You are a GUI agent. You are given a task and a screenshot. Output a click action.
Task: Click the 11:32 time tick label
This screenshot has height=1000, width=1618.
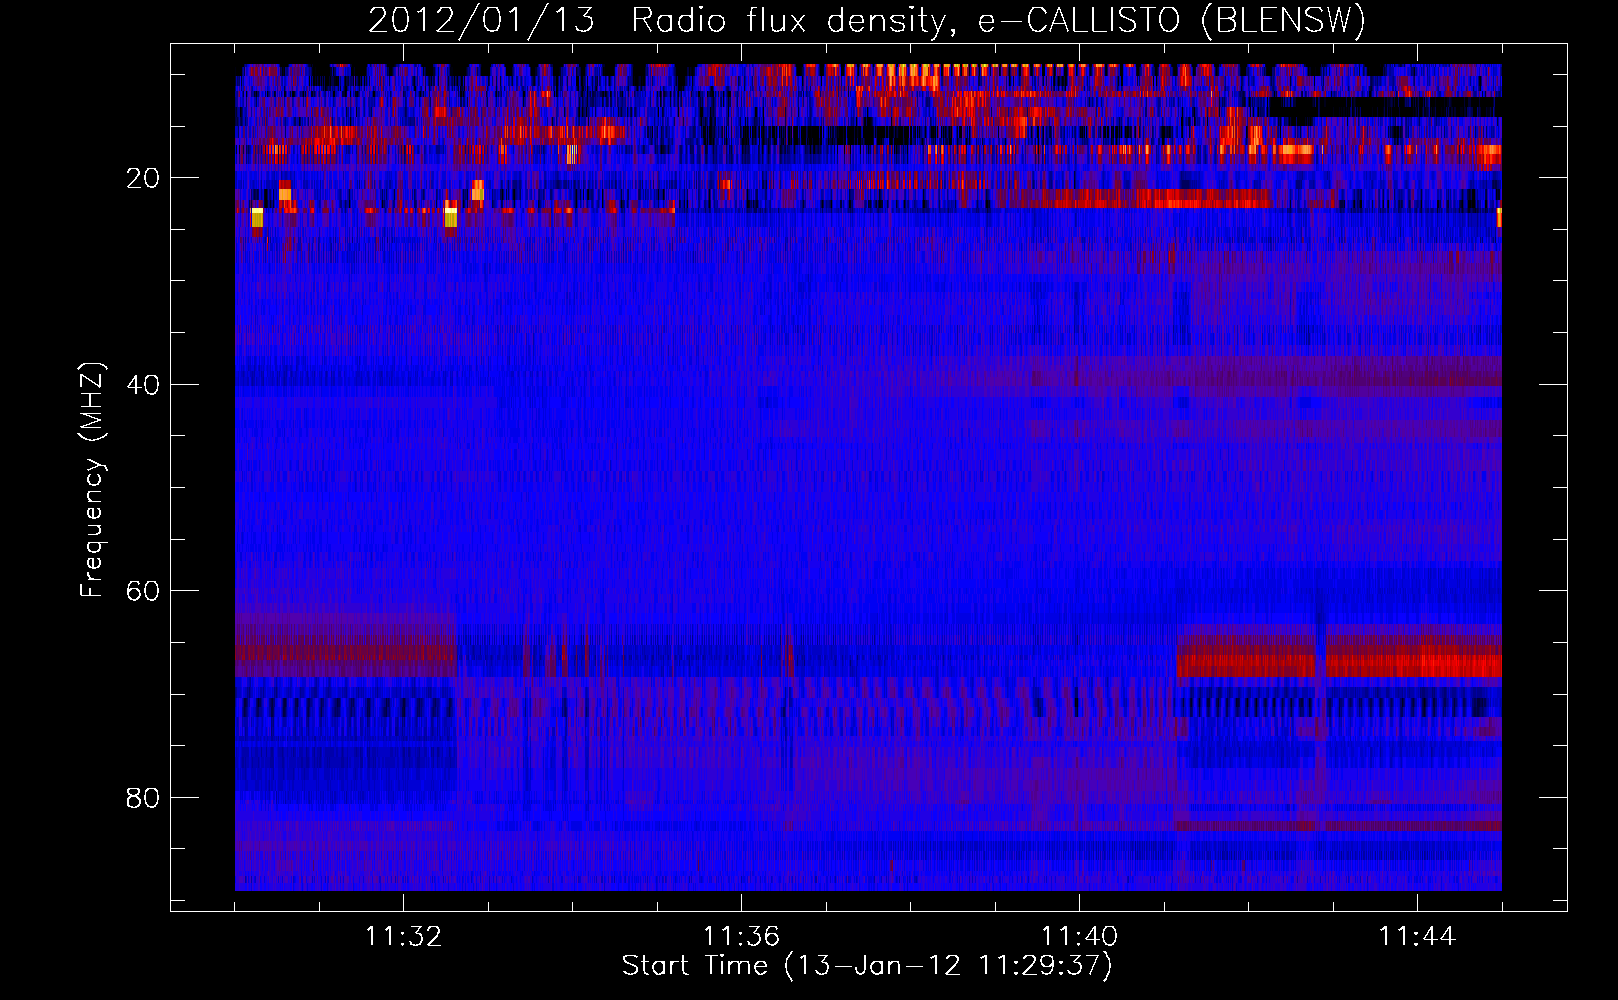[x=403, y=937]
